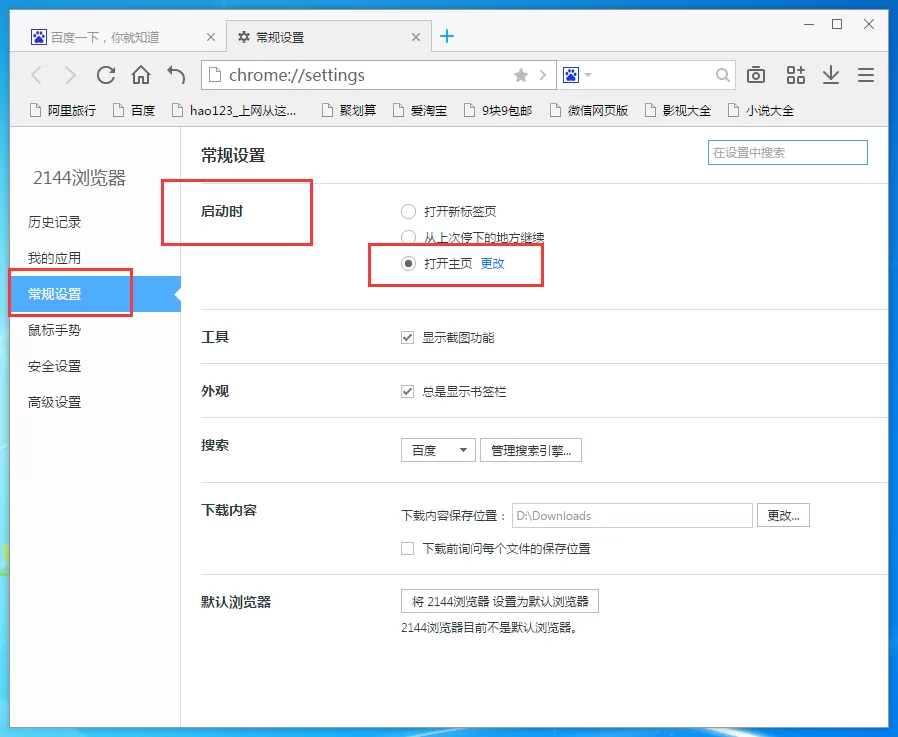
Task: Open the hao123 bookmark
Action: [234, 110]
